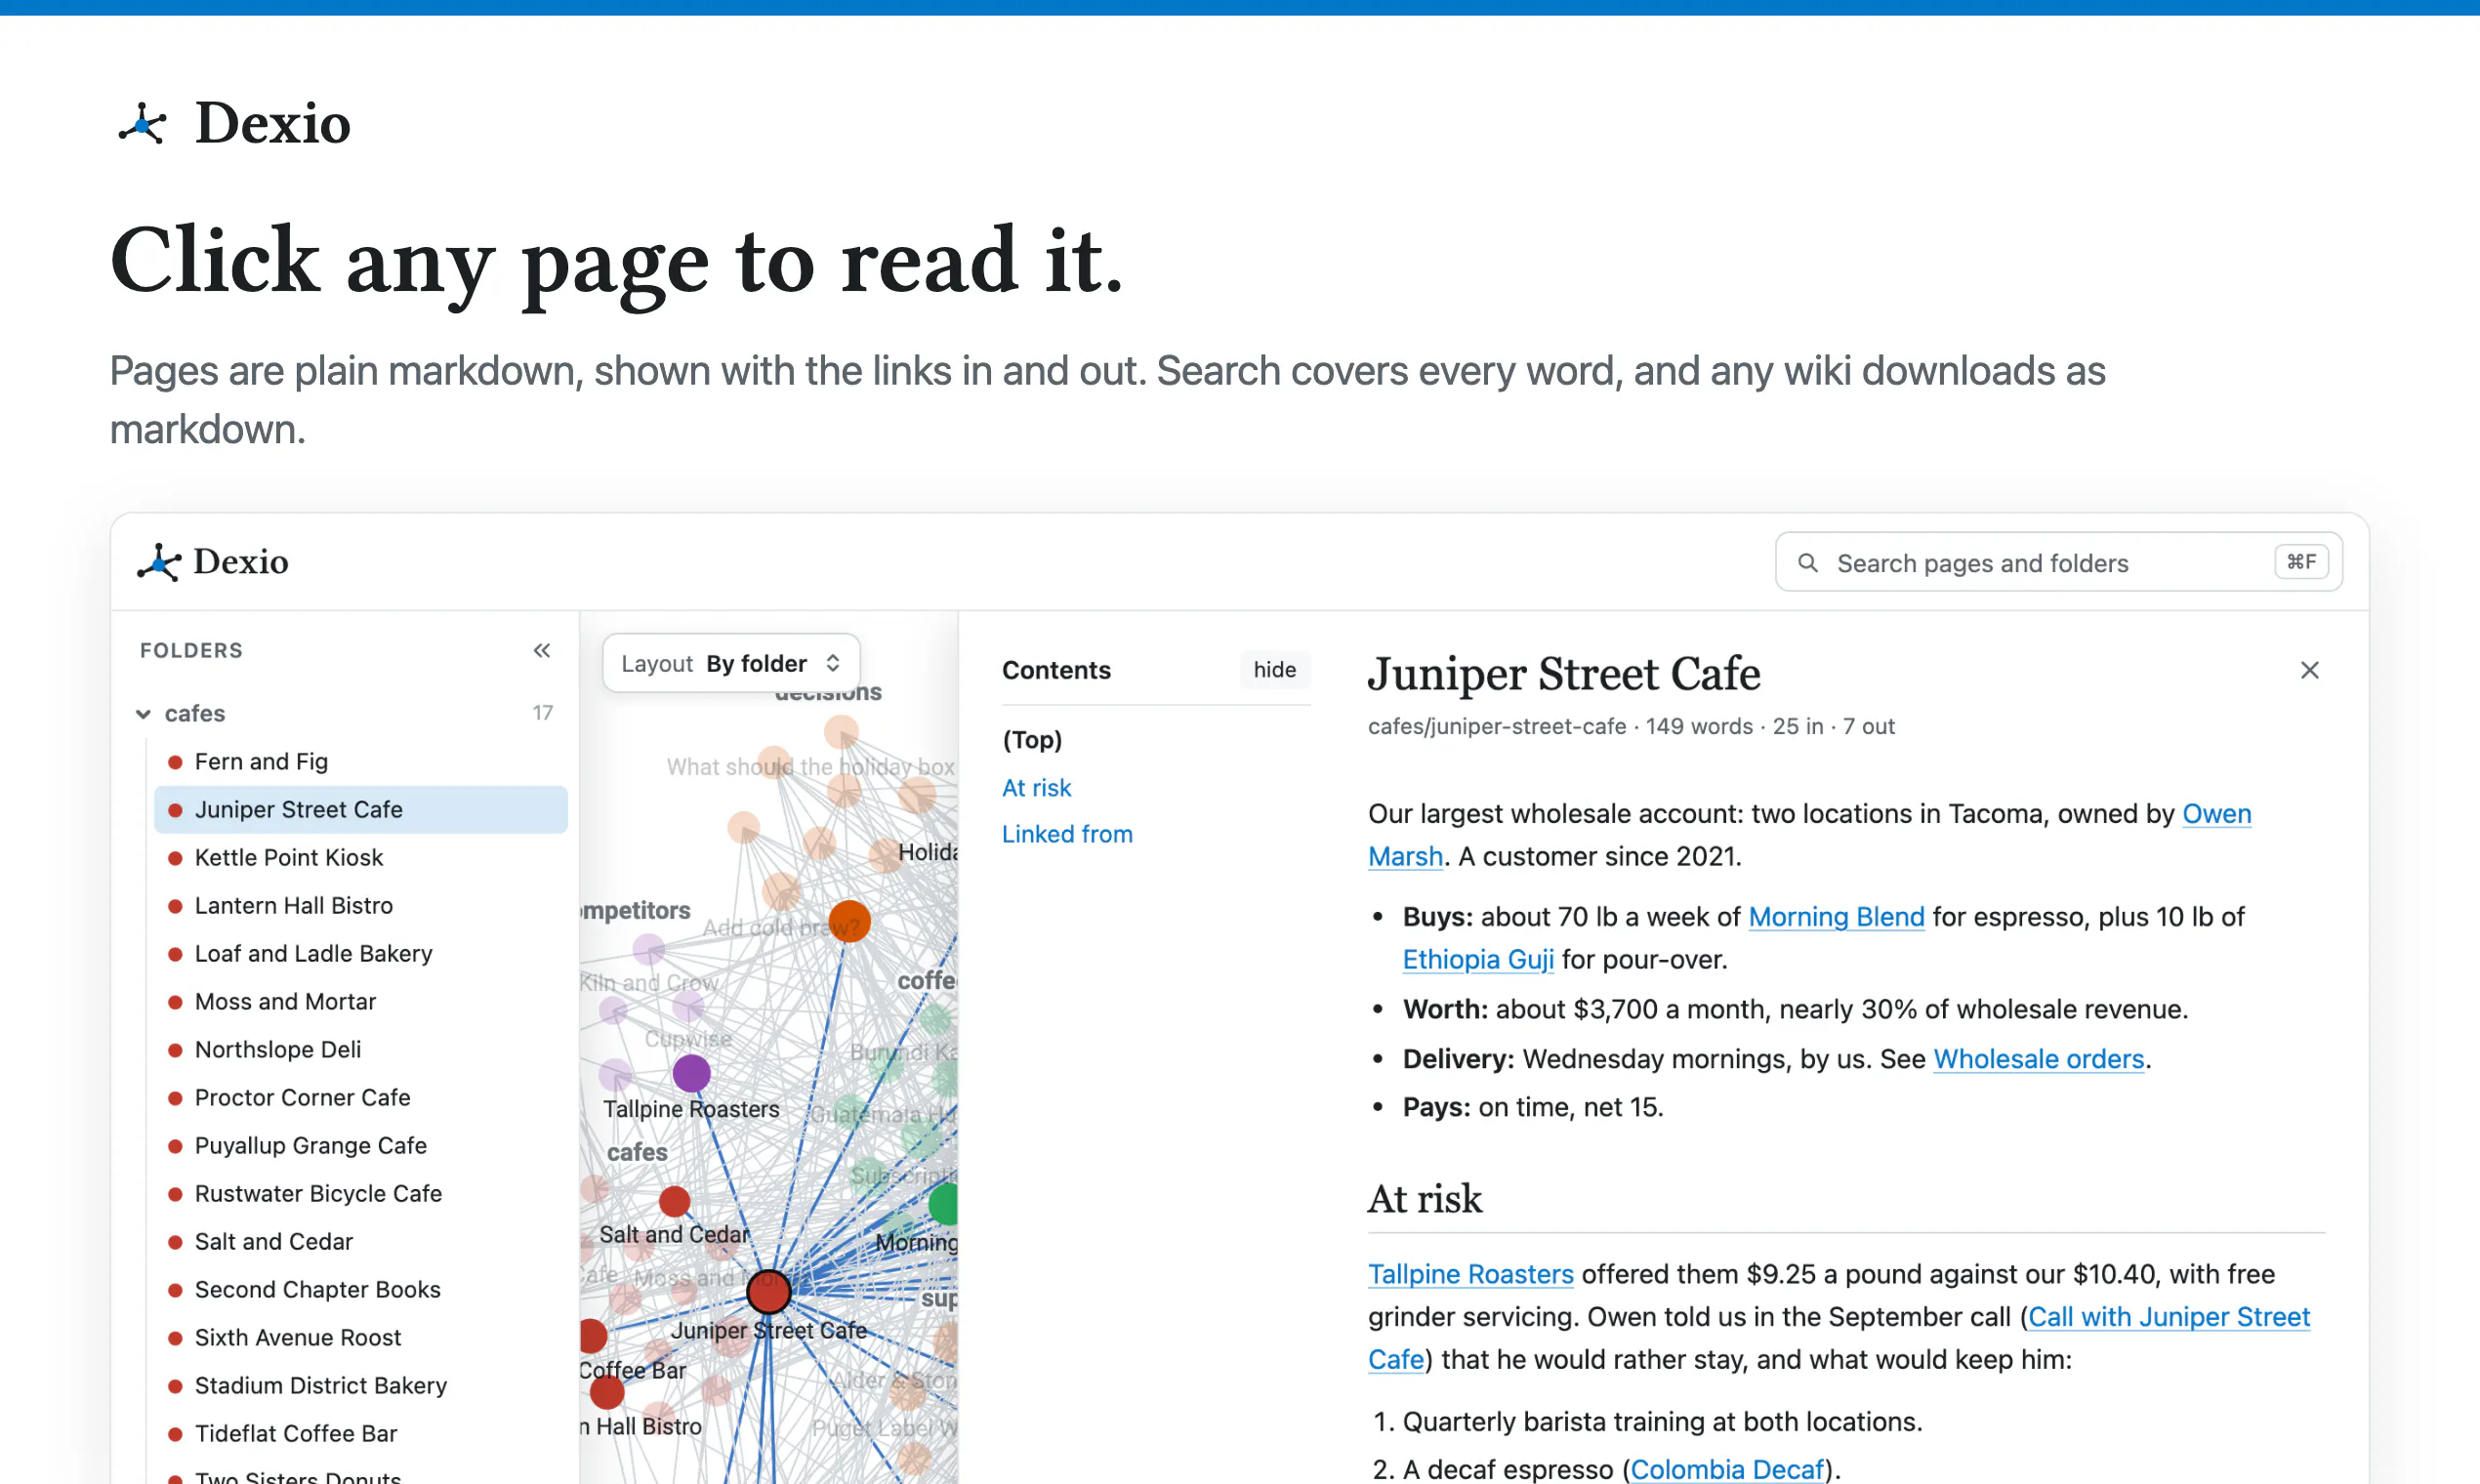Click the Juniper Street Cafe graph node
Screen dimensions: 2480x1484
[769, 1292]
